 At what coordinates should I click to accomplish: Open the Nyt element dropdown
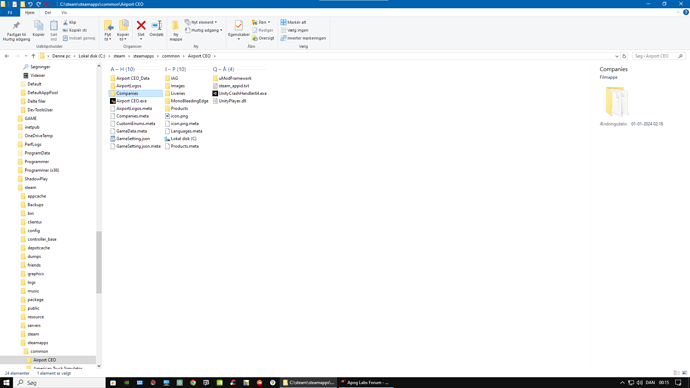201,22
